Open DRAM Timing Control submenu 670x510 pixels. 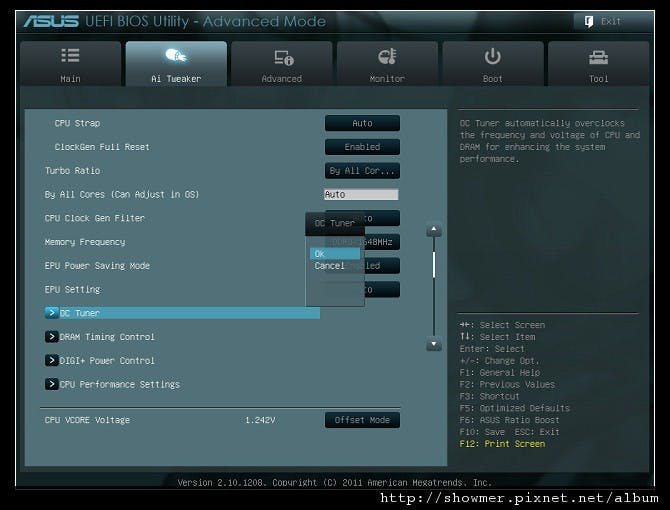coord(107,337)
